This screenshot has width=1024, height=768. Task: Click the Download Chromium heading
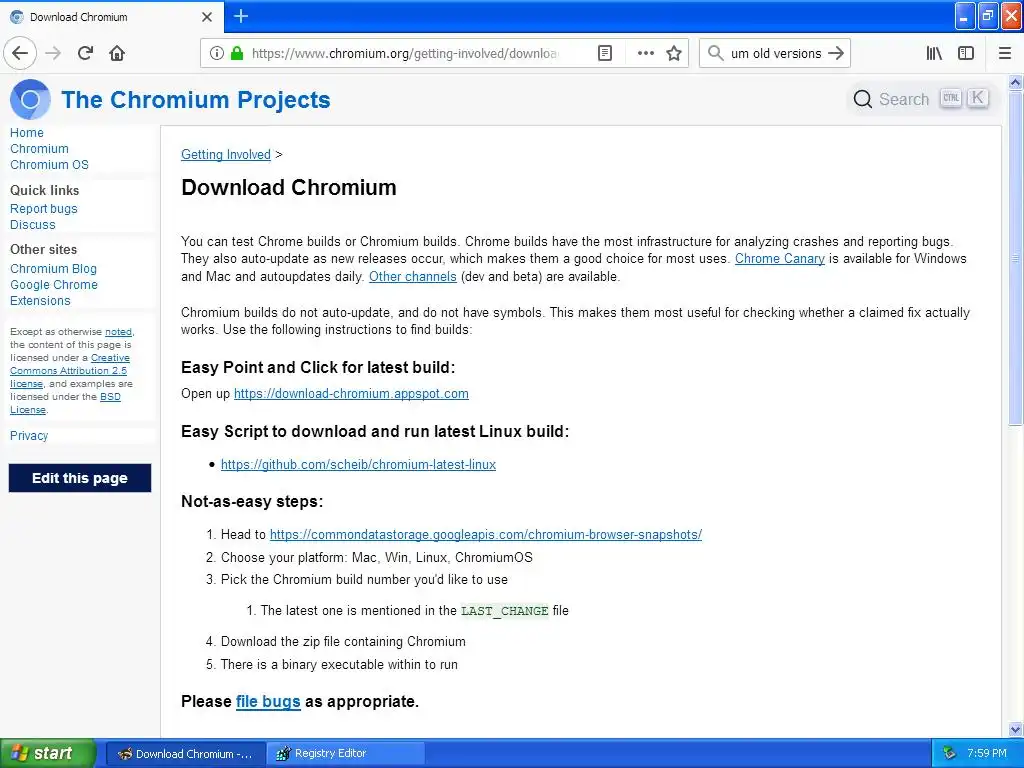click(x=289, y=187)
